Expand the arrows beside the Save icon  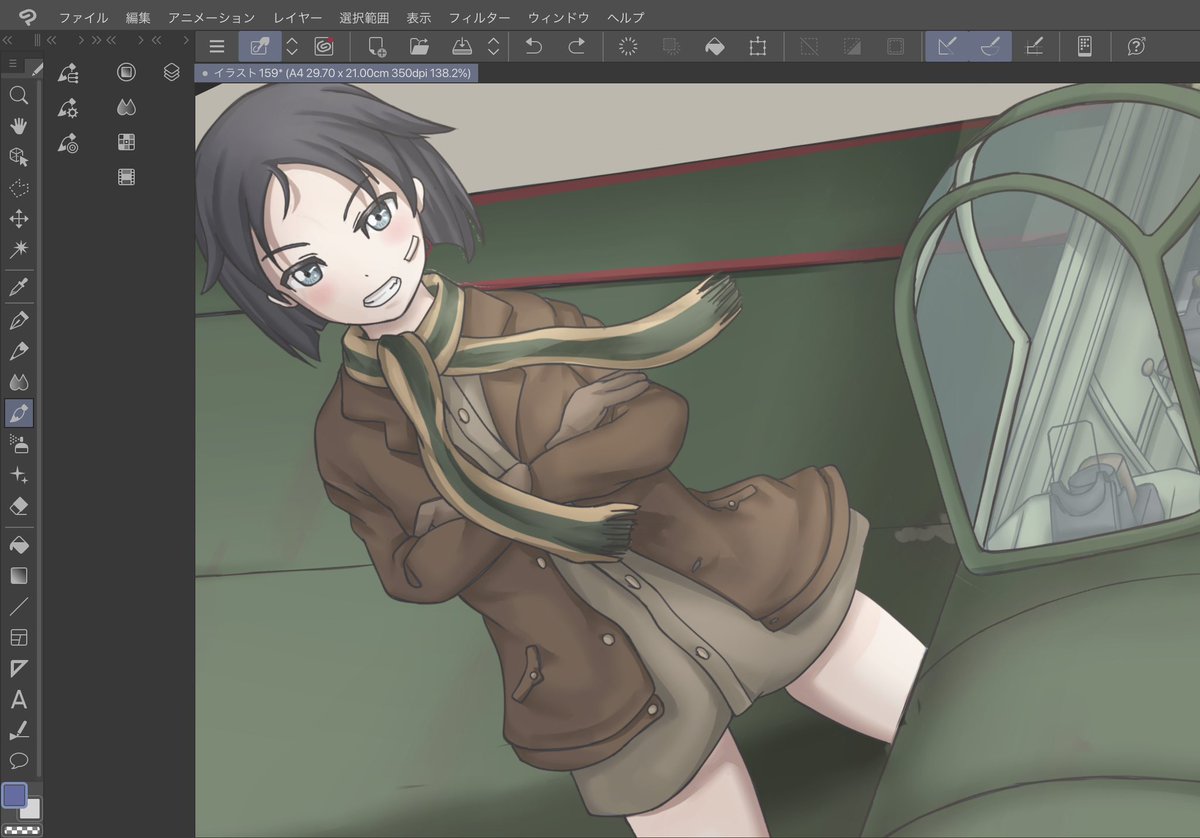[493, 46]
